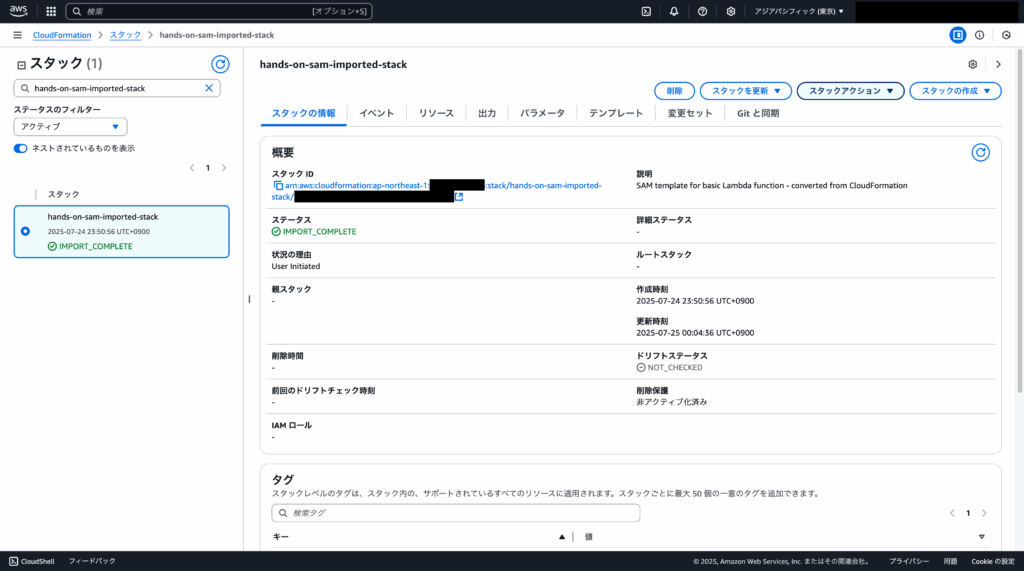1024x571 pixels.
Task: Open the update stack dropdown
Action: pyautogui.click(x=746, y=91)
